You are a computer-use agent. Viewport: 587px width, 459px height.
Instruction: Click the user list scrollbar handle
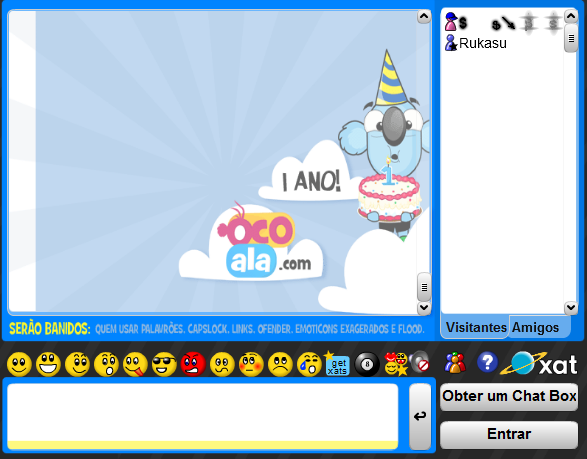[571, 38]
